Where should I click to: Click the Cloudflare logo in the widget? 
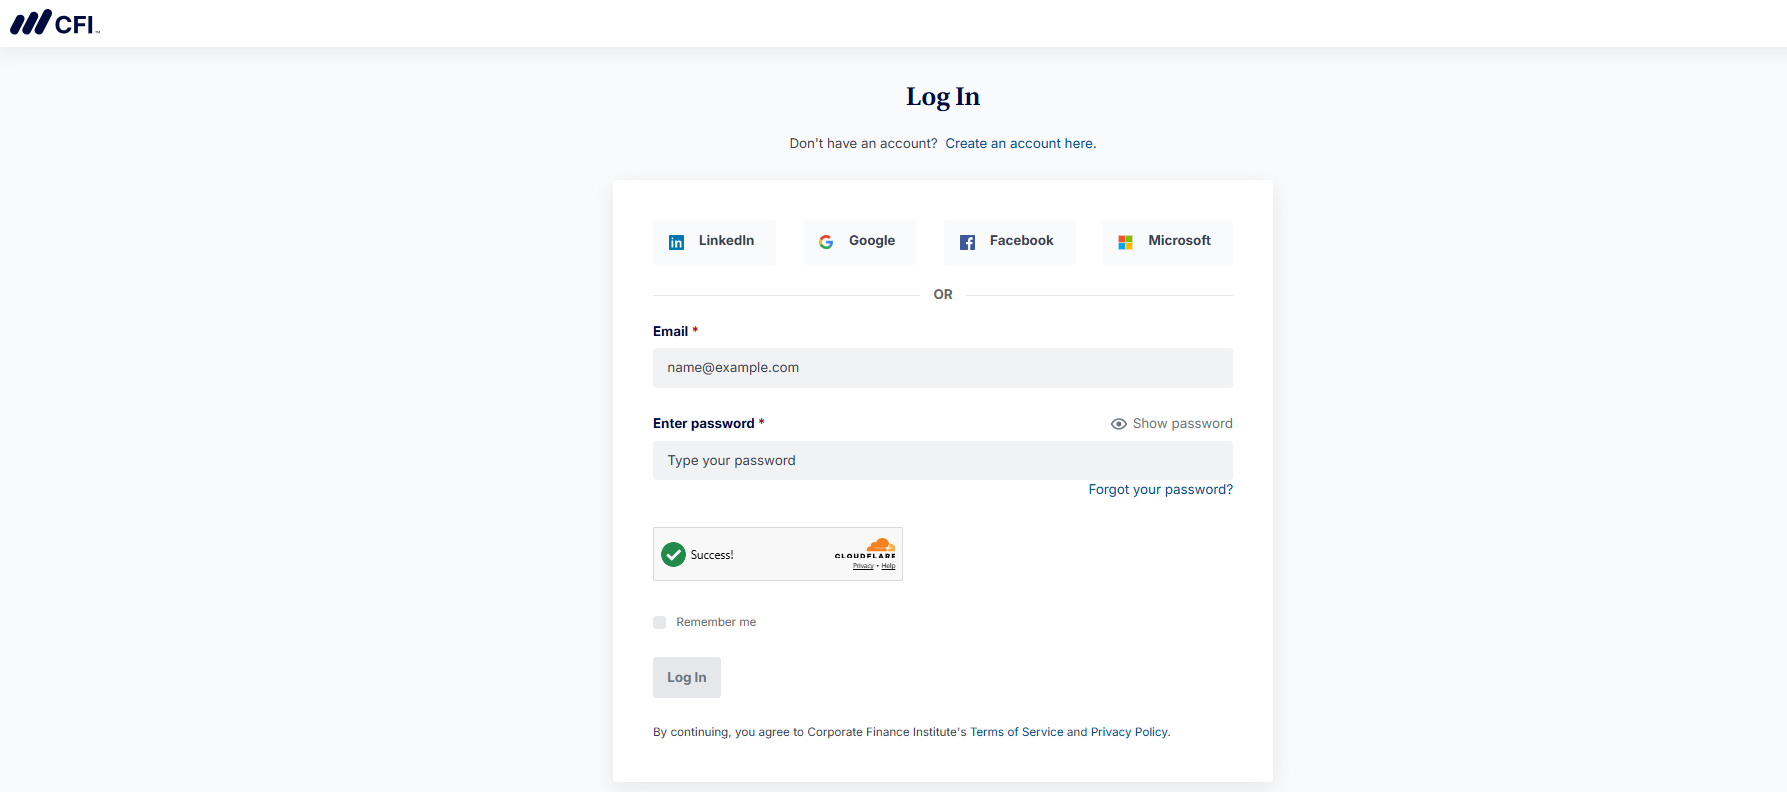pos(866,548)
